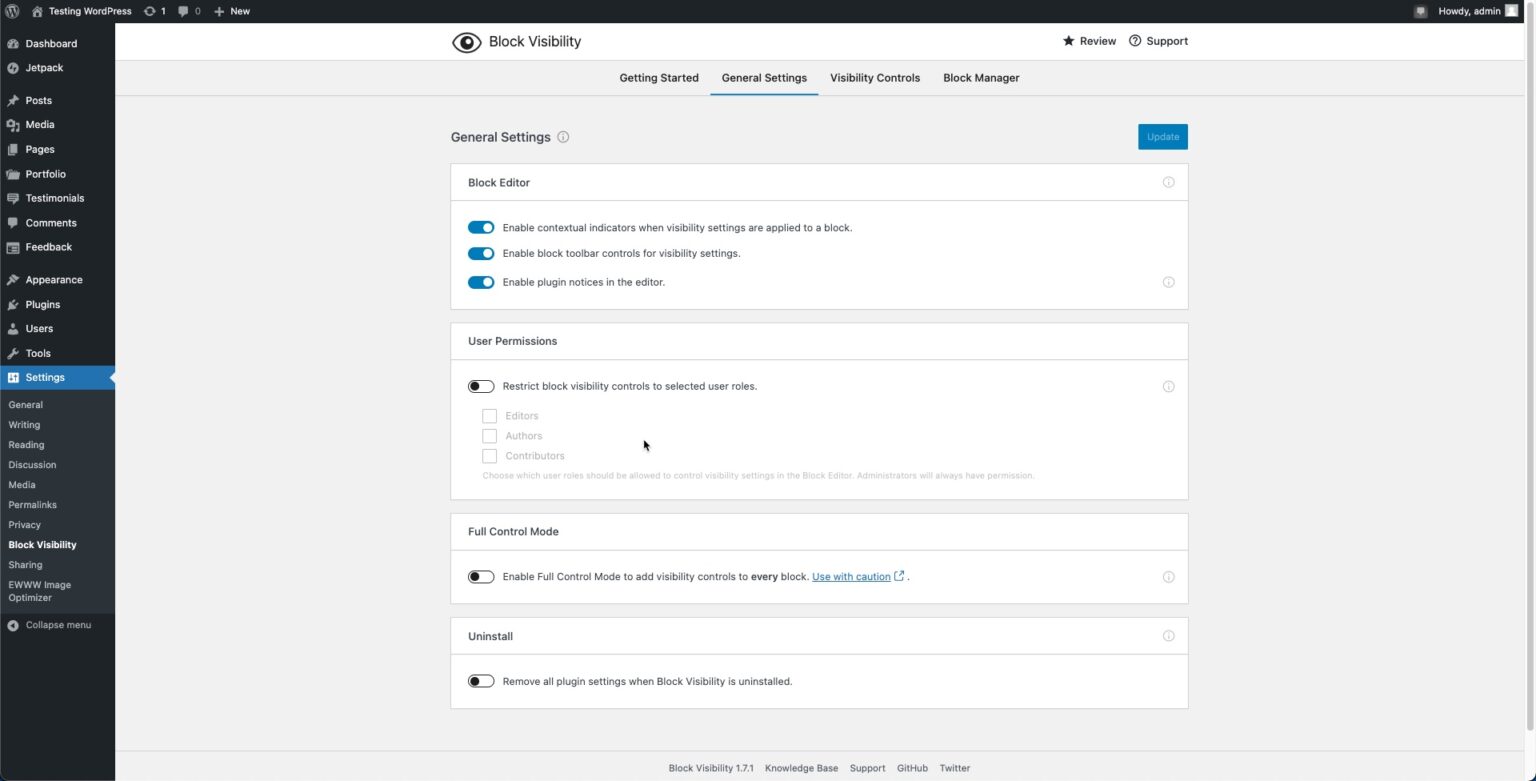Click the WordPress logo in the admin bar
Screen dimensions: 1536x781
point(11,11)
